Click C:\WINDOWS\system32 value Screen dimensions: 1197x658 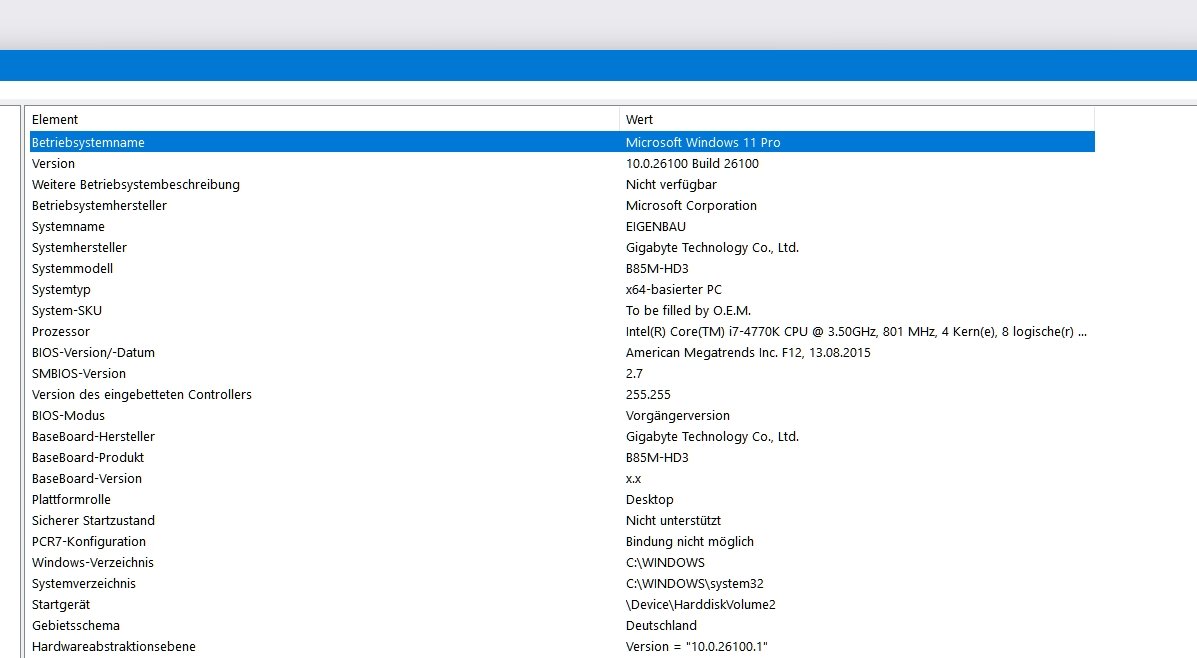click(695, 583)
